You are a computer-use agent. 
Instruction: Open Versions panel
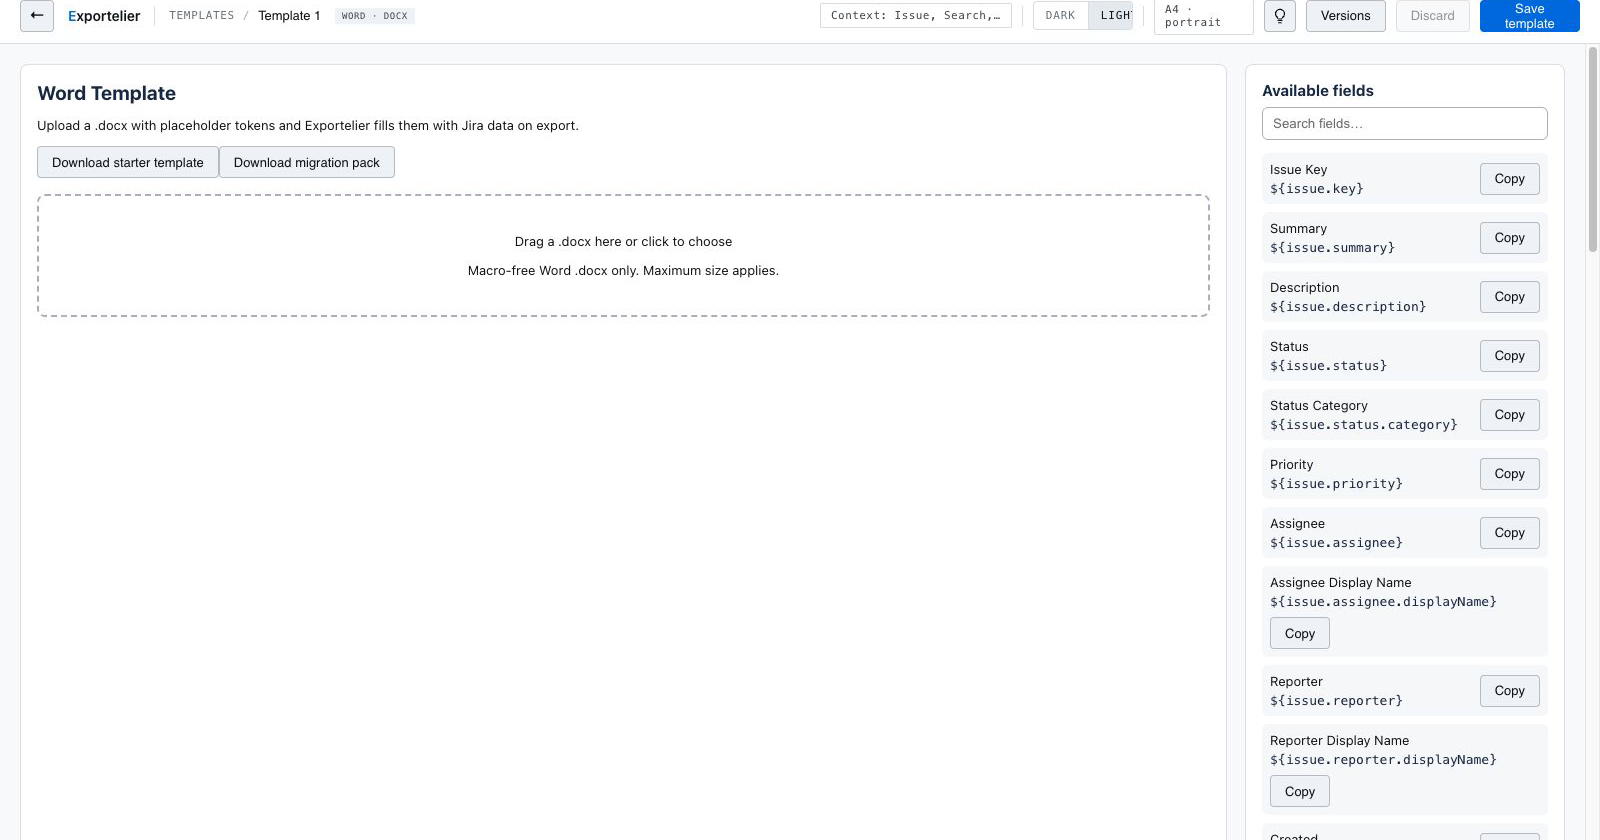(1346, 16)
